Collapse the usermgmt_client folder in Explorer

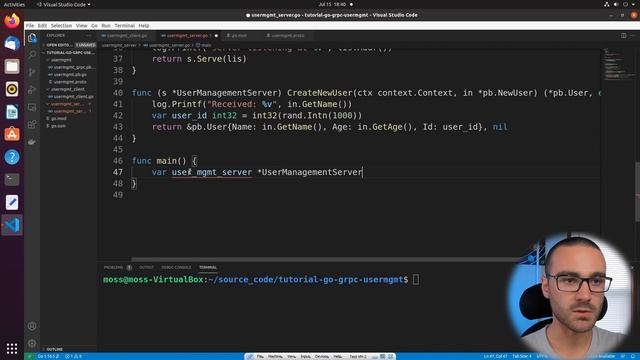click(68, 89)
